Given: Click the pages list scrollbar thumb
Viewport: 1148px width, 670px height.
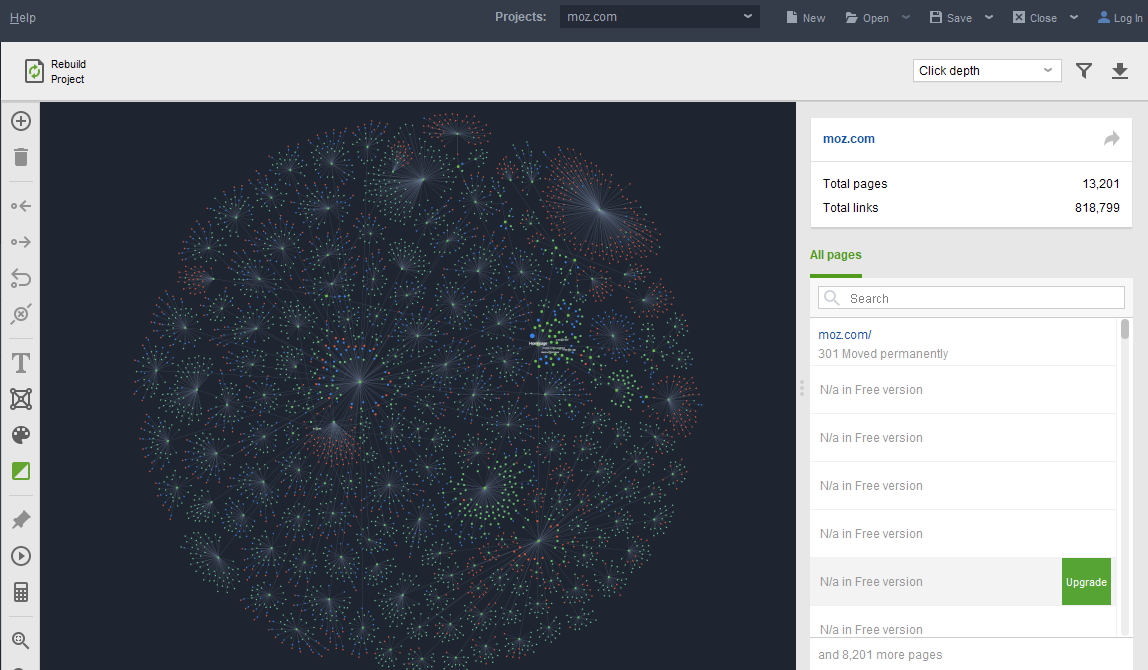Looking at the screenshot, I should coord(1125,329).
